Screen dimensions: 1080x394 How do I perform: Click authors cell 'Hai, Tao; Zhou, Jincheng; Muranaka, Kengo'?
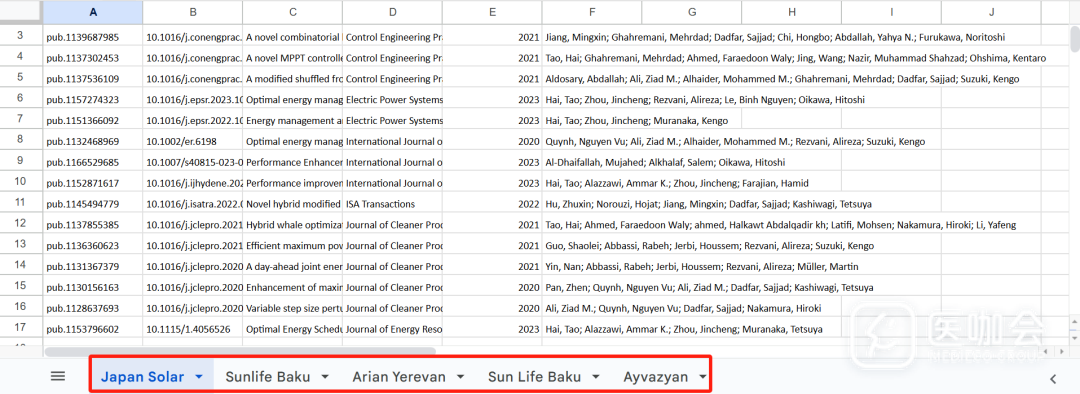[636, 121]
